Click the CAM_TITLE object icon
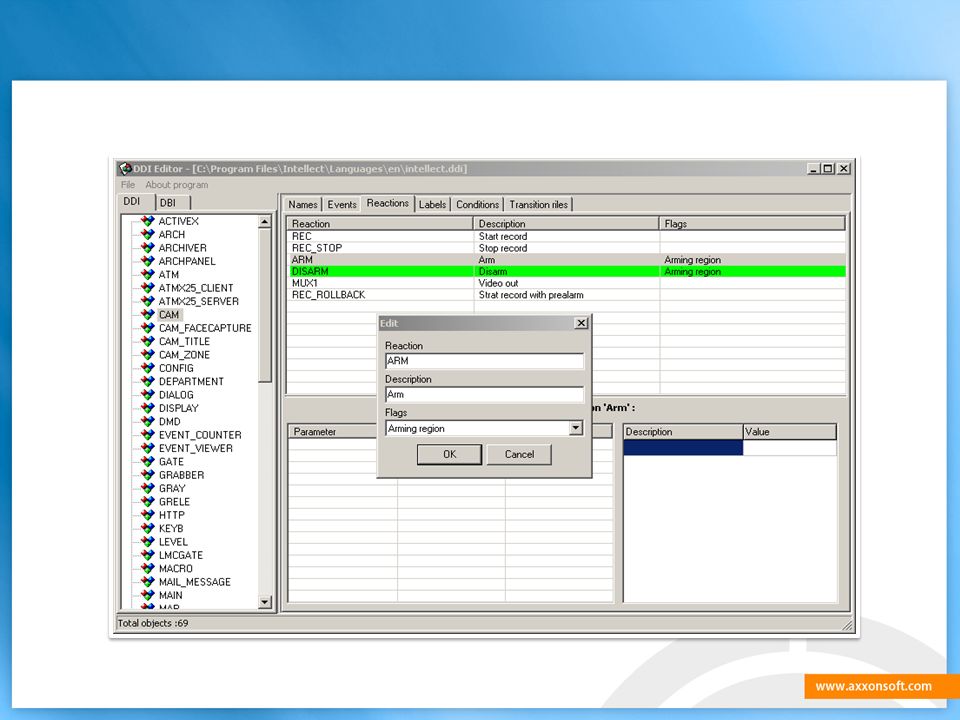 148,341
